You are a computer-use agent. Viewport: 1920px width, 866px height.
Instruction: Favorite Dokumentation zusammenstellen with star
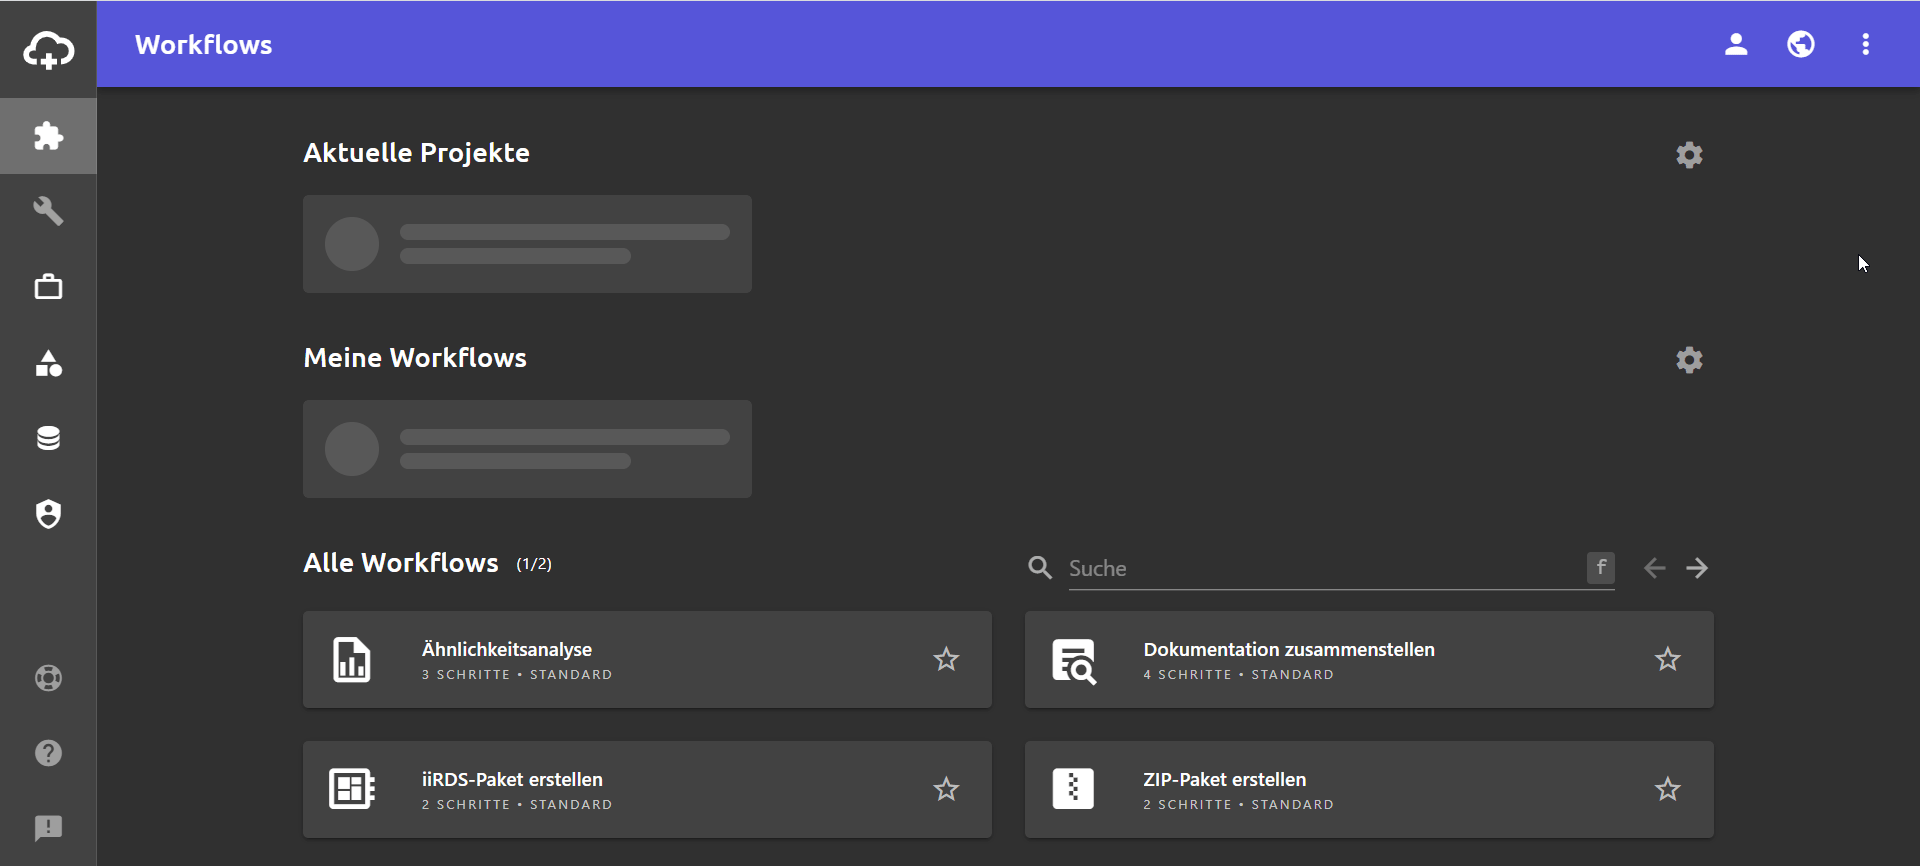[x=1667, y=660]
